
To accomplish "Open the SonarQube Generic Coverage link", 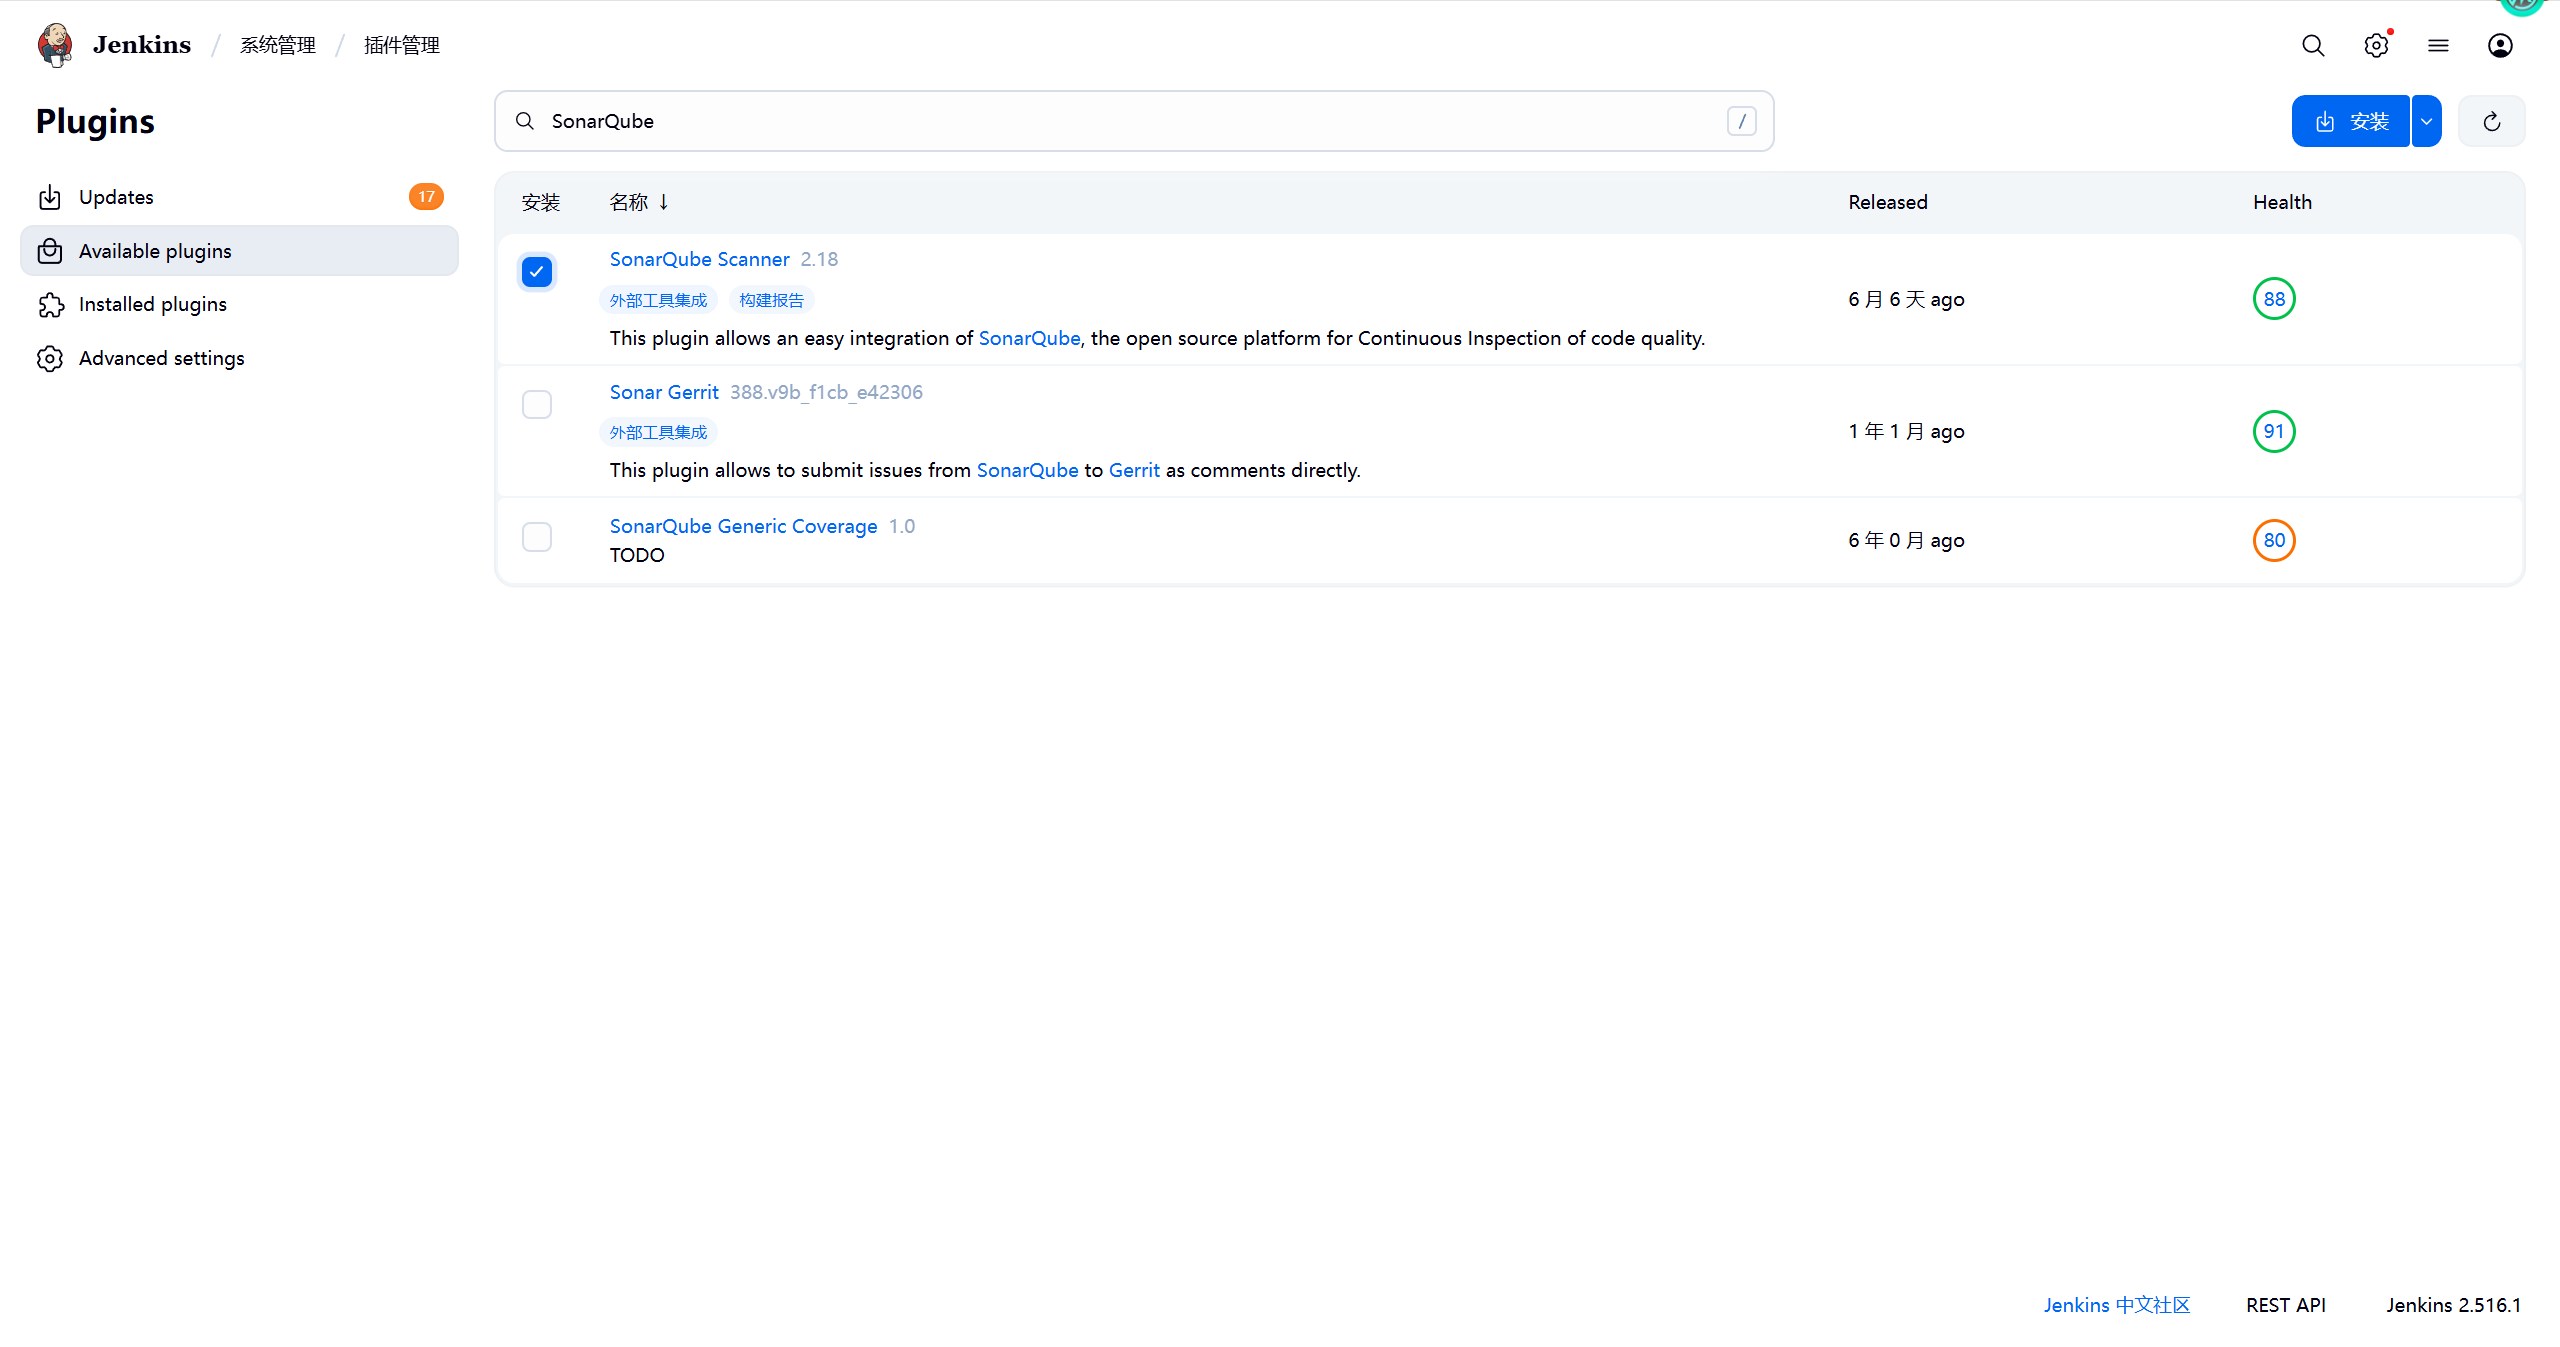I will pos(743,526).
